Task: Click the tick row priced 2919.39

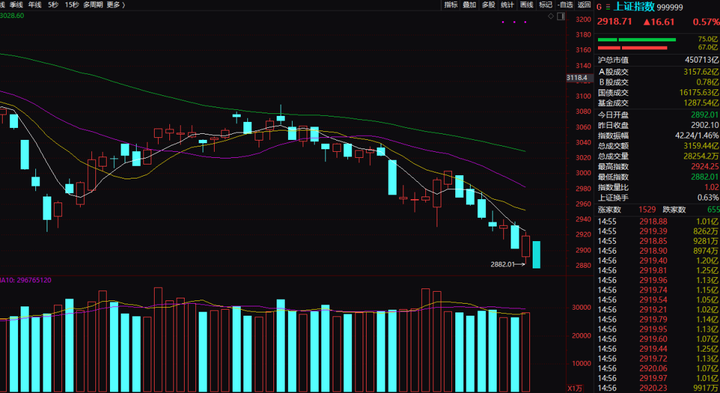Action: click(x=658, y=231)
